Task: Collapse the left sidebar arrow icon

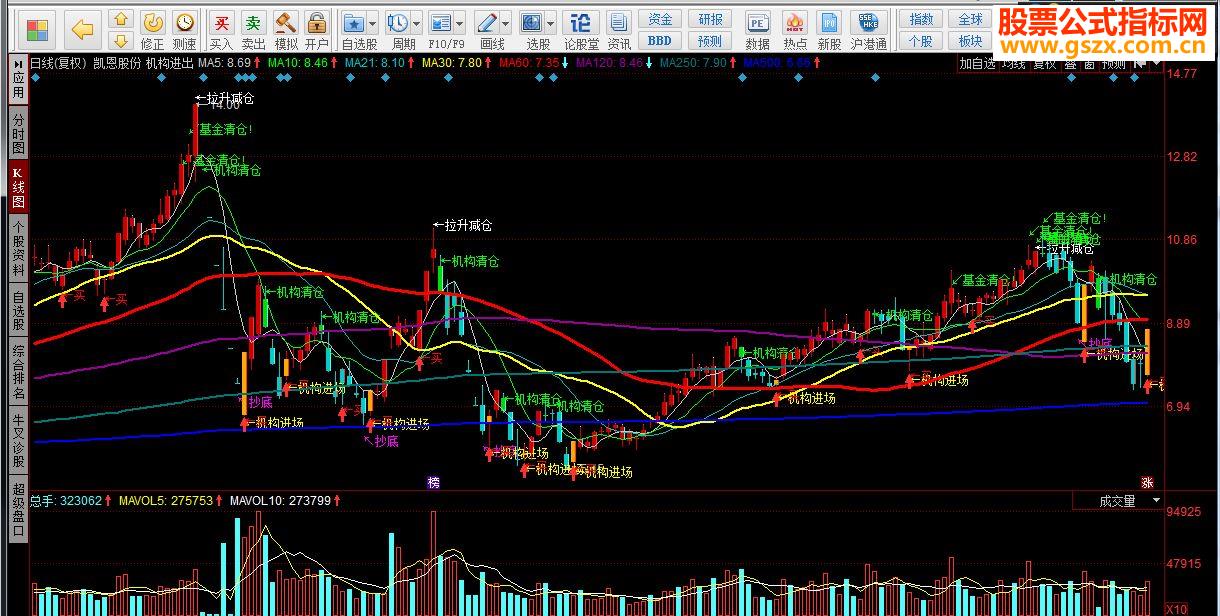Action: pos(18,62)
